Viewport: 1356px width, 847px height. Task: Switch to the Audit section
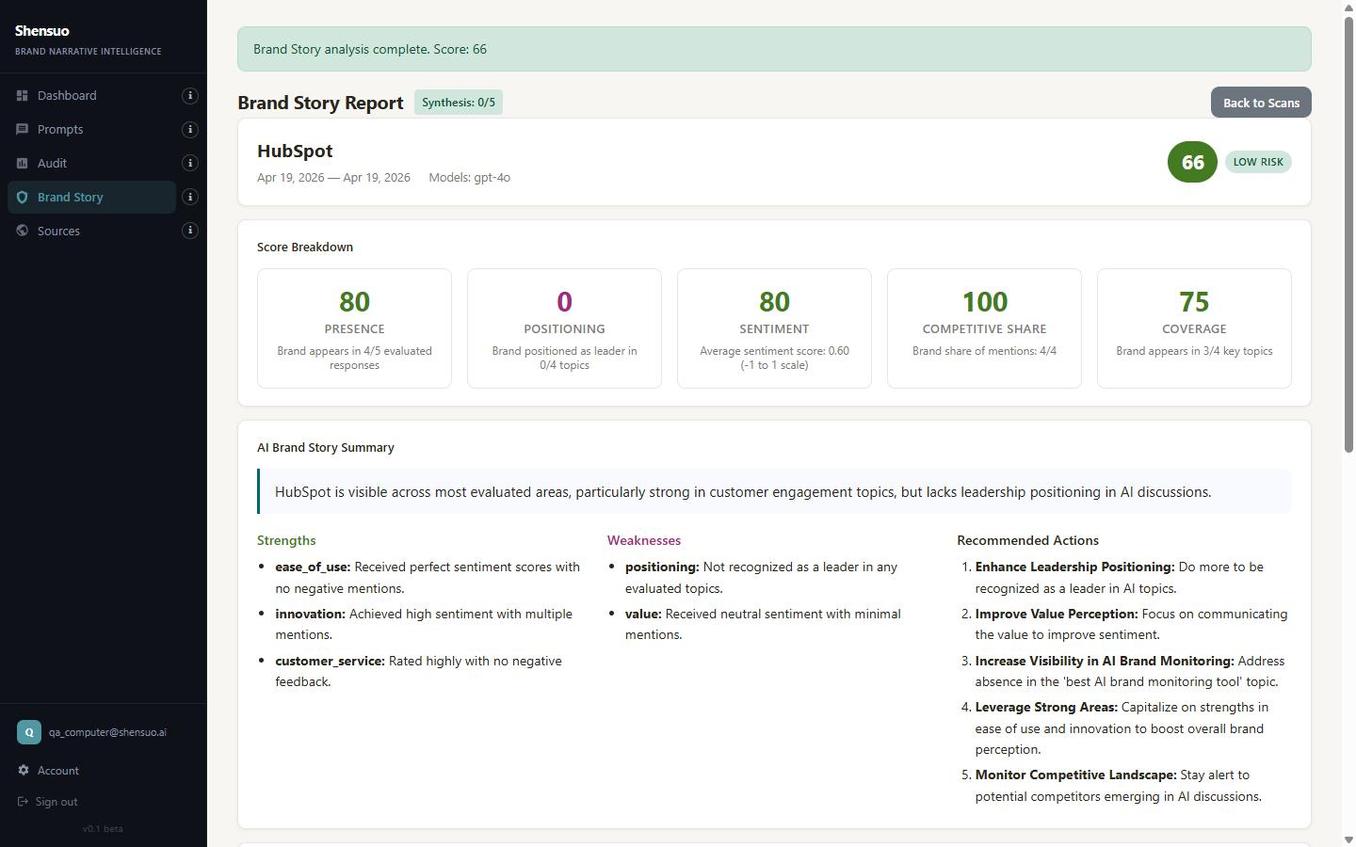pyautogui.click(x=51, y=163)
